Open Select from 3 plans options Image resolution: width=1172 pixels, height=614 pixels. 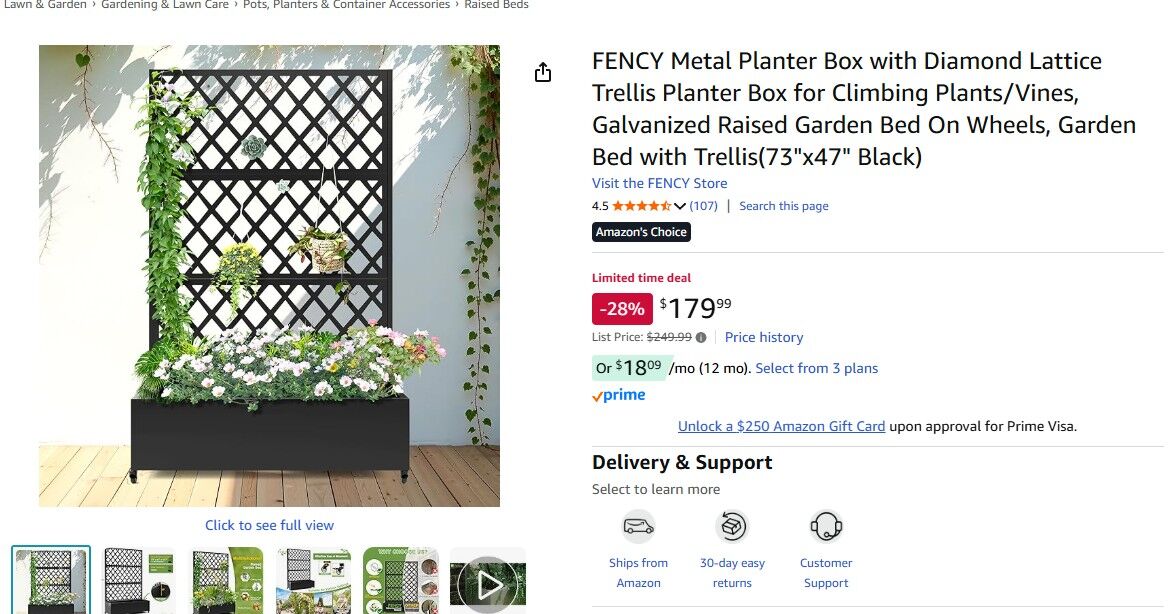tap(816, 368)
